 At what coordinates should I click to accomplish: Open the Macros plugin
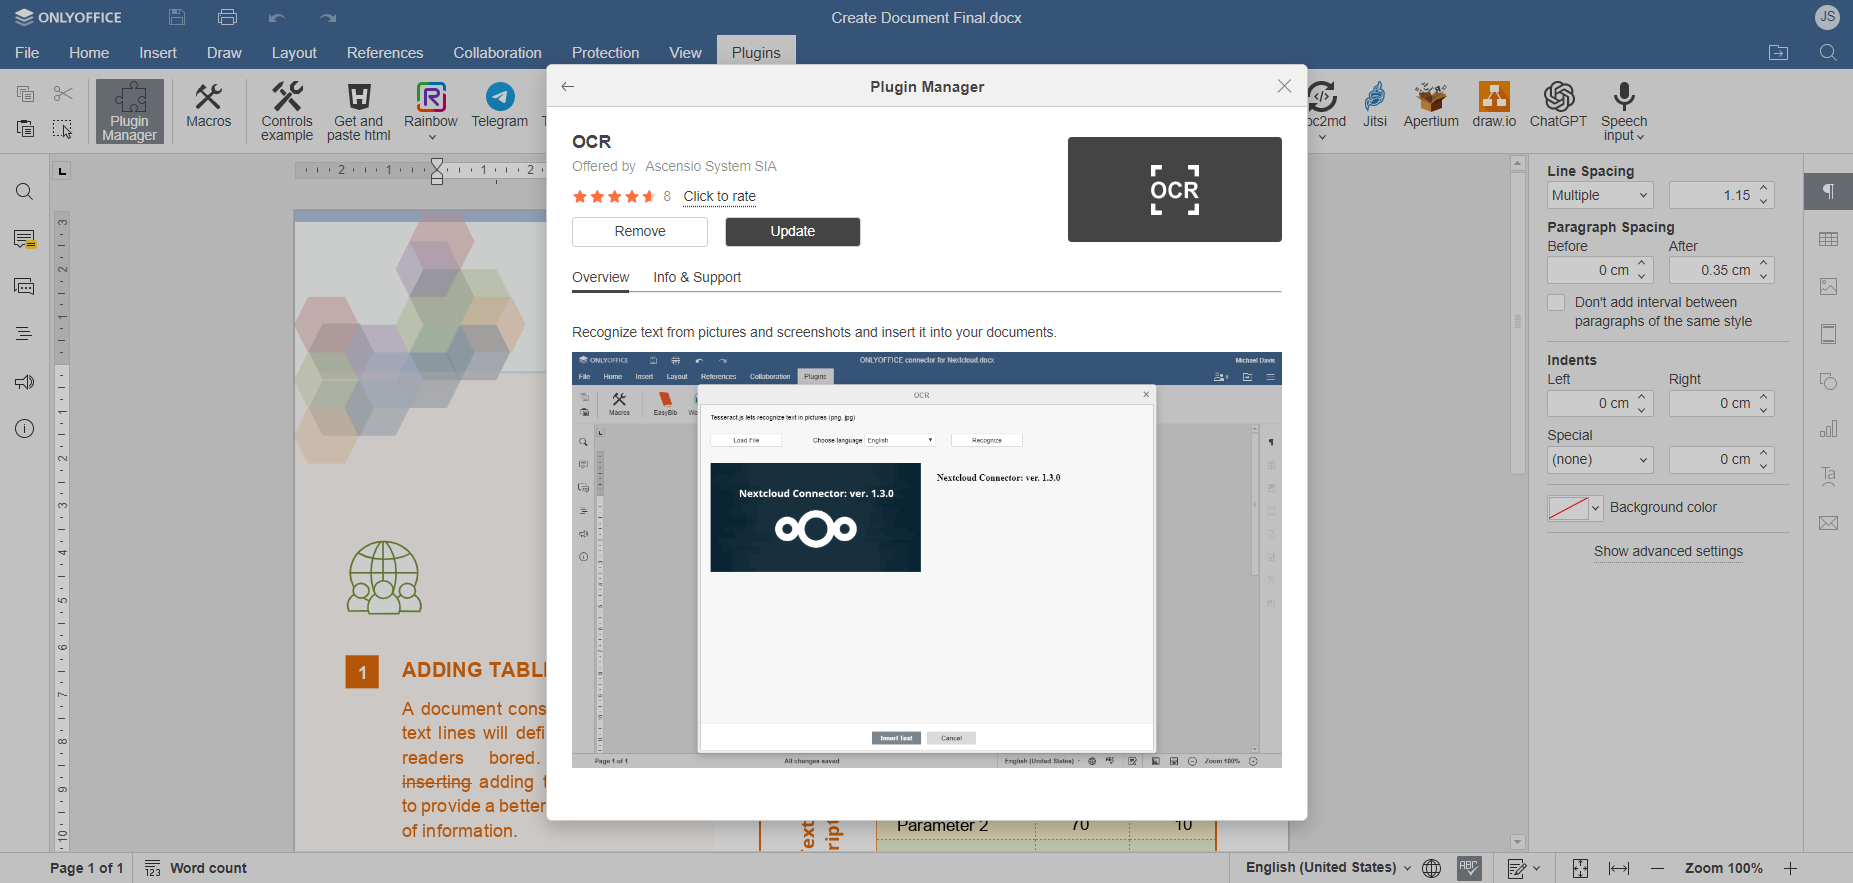tap(208, 106)
